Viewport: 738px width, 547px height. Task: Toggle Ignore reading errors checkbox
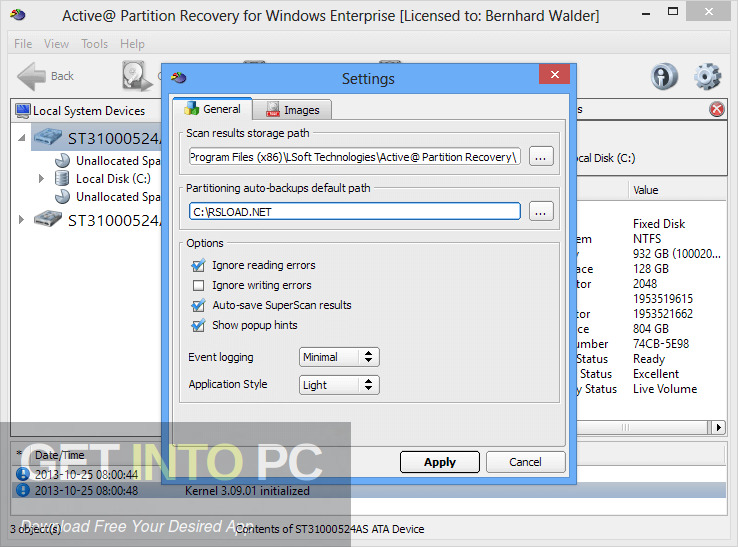[x=199, y=265]
